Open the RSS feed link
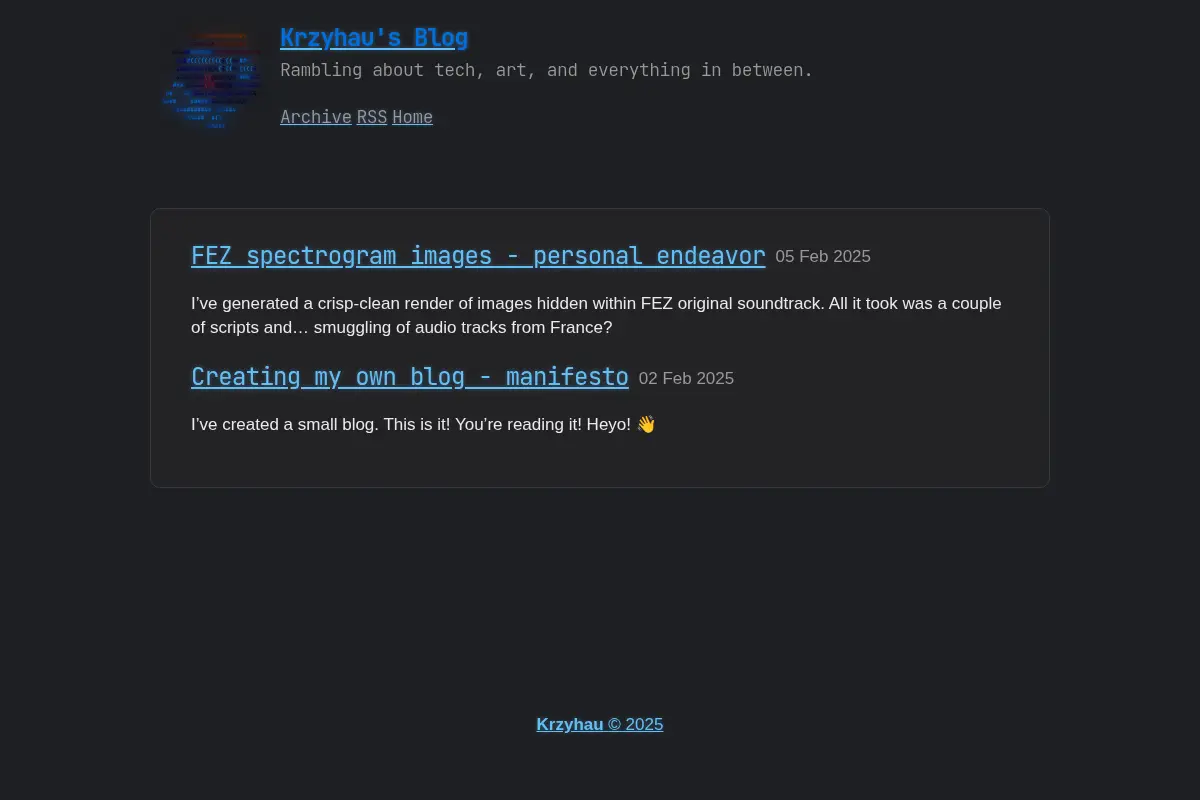Screen dimensions: 1200x800 click(x=372, y=117)
